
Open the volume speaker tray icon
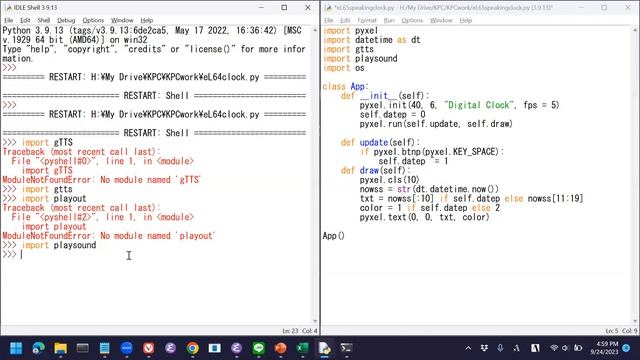pyautogui.click(x=565, y=348)
